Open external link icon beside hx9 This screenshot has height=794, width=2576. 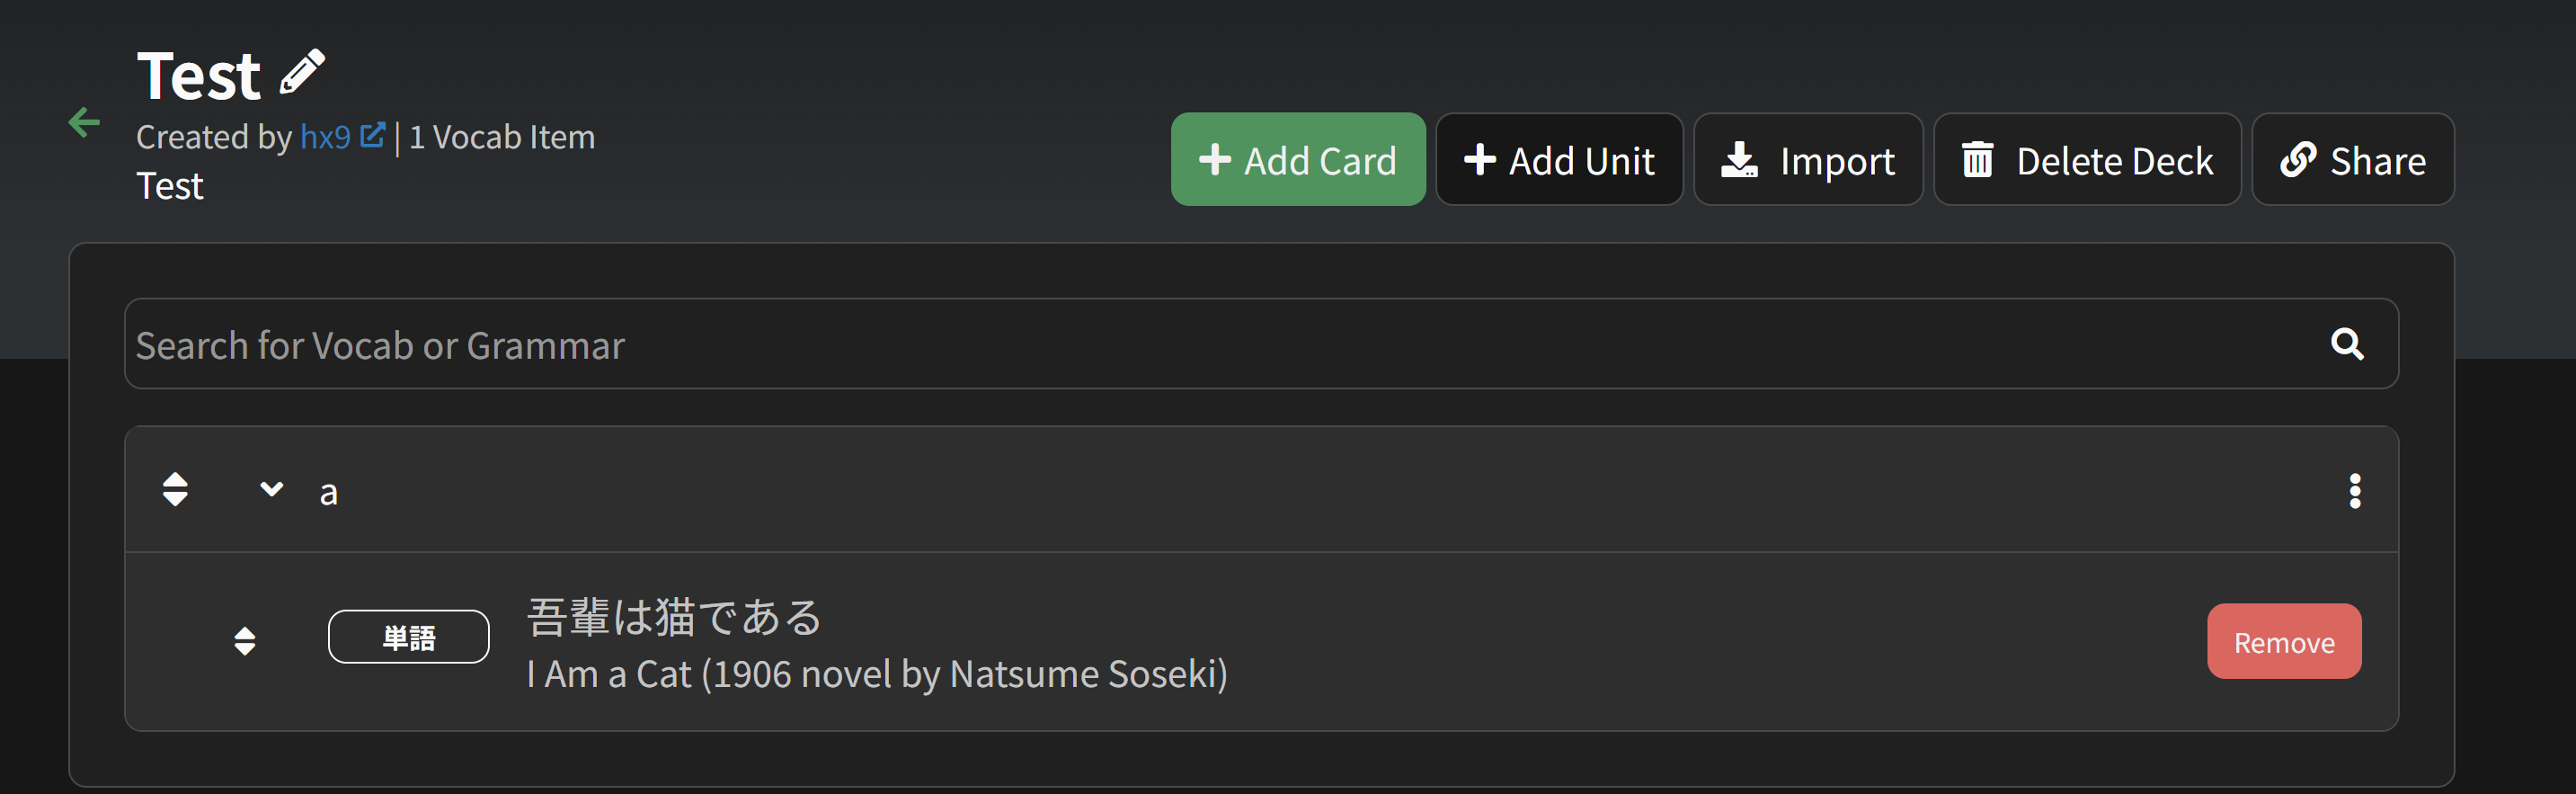(372, 135)
